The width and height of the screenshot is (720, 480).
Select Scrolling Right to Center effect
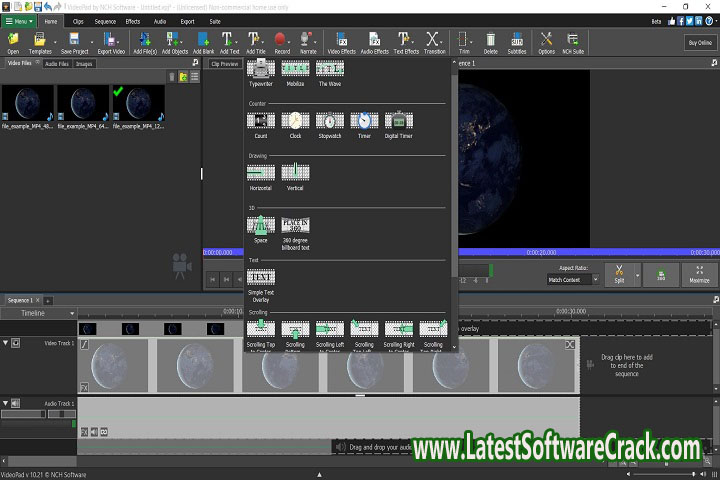tap(399, 336)
